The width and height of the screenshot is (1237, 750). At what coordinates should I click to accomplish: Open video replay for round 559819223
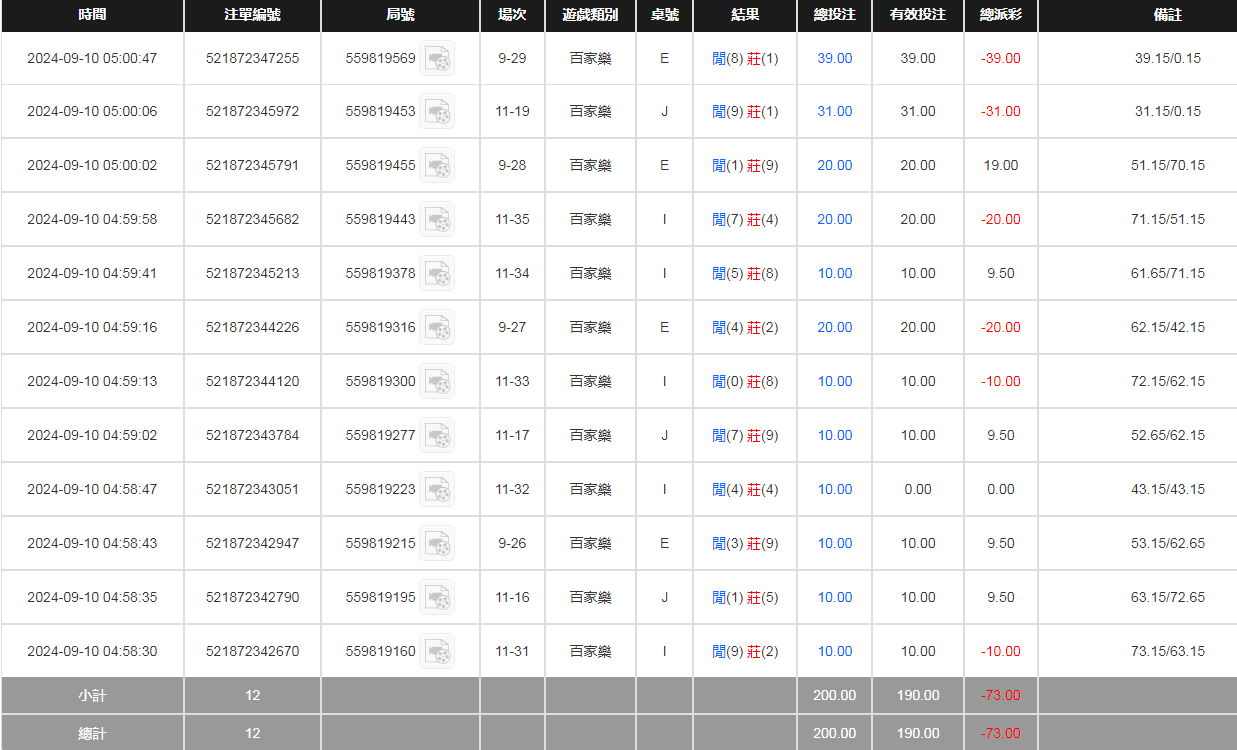[x=437, y=490]
